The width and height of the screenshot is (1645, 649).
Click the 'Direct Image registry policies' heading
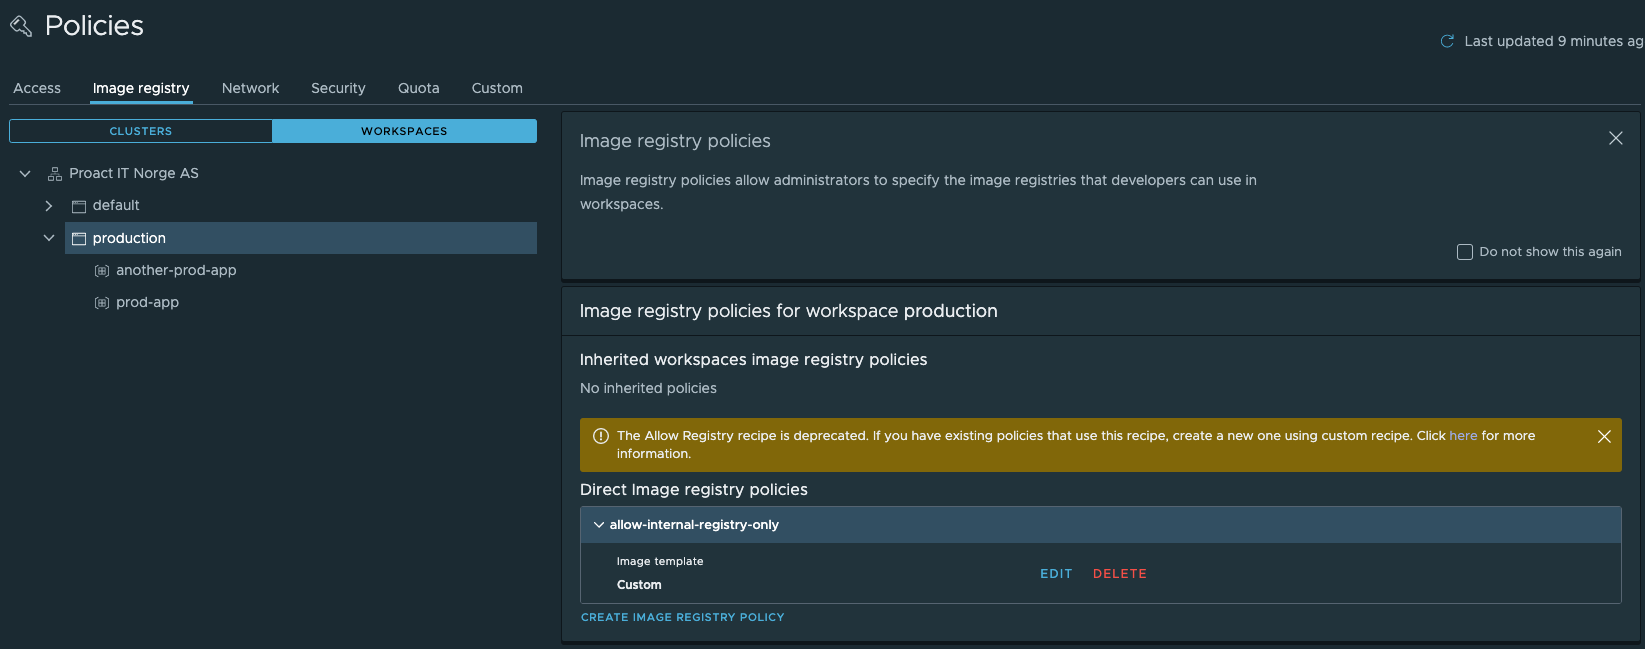[694, 490]
